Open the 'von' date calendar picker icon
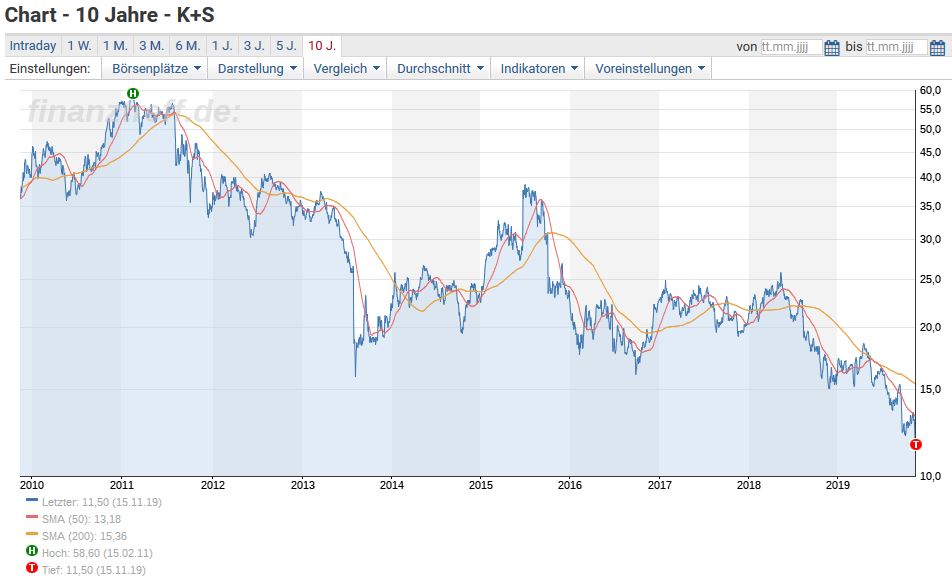 tap(832, 47)
